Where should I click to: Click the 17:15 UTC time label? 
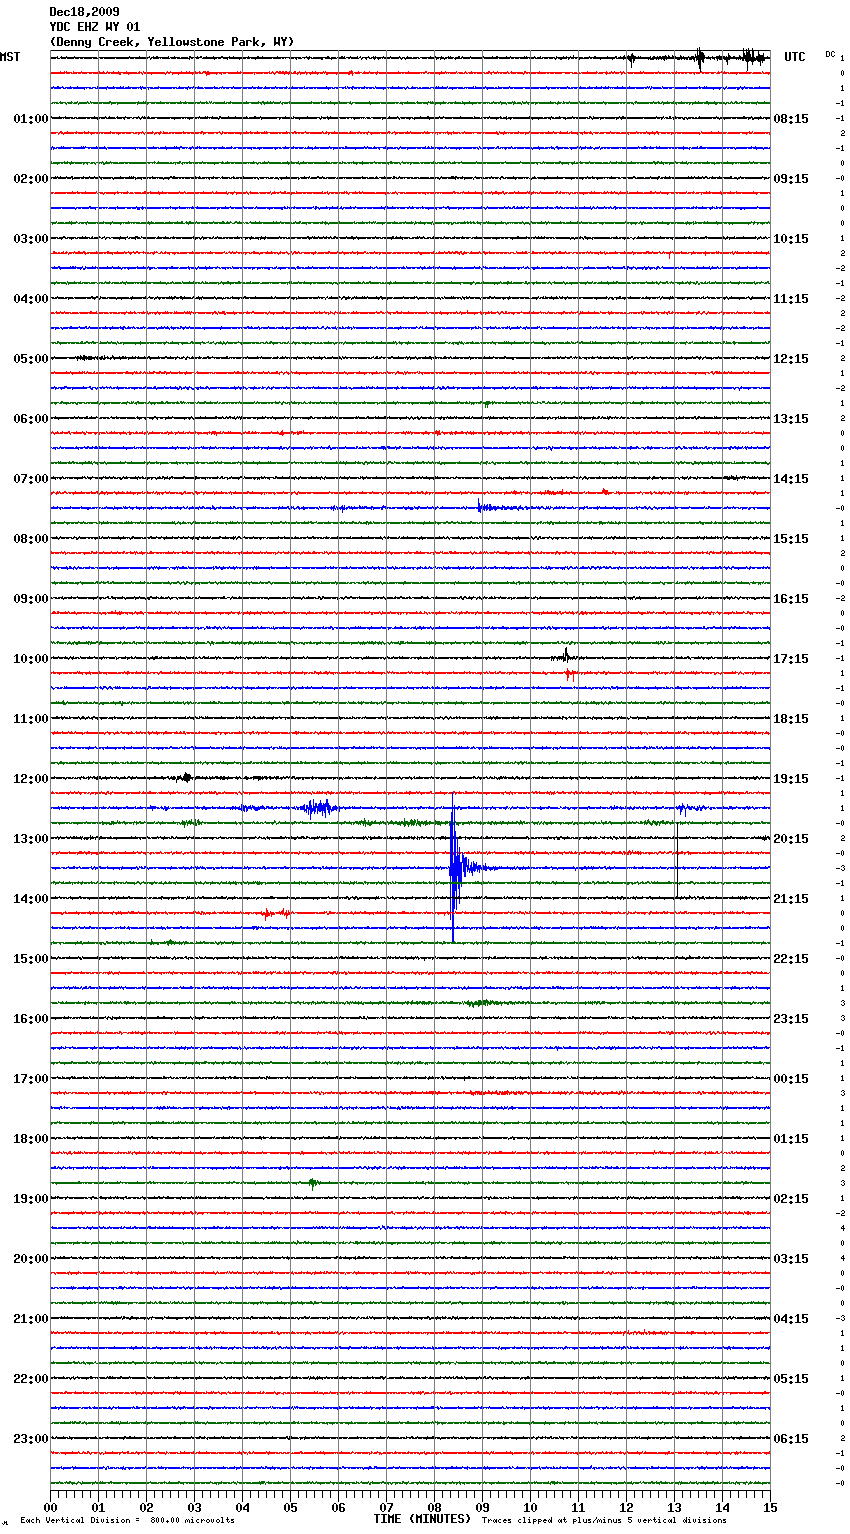[791, 659]
